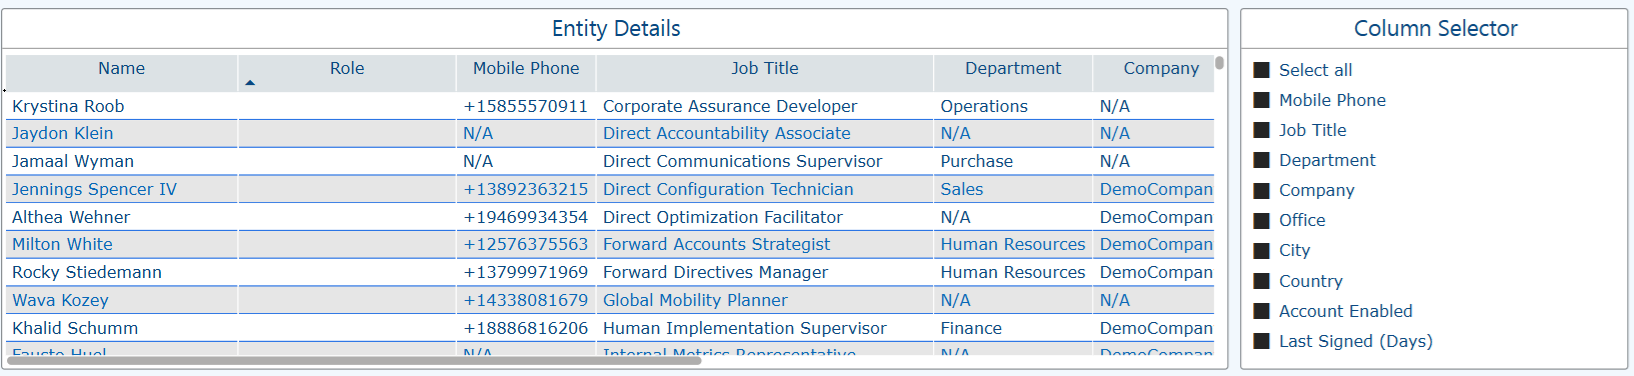Toggle the Job Title column checkbox
Screen dimensions: 1634x376
coord(1262,130)
